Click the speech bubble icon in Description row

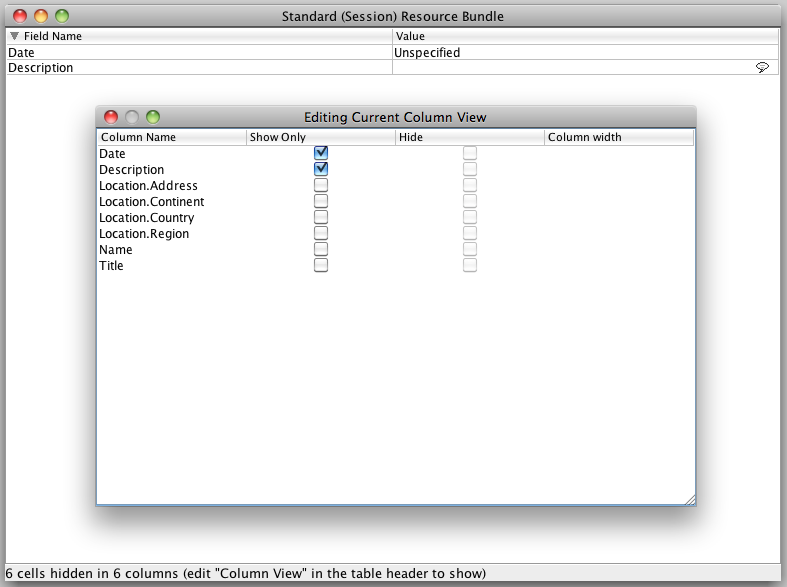click(762, 67)
